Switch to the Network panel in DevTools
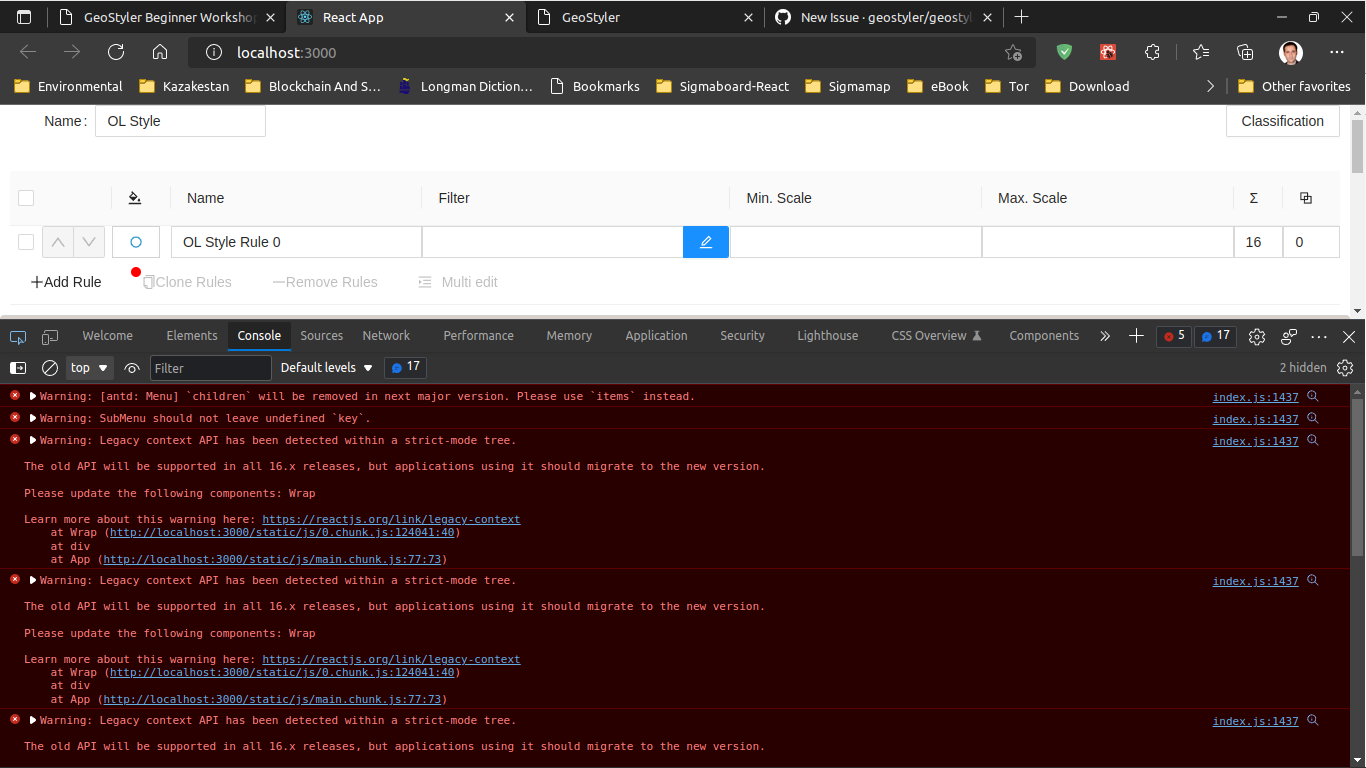Image resolution: width=1366 pixels, height=768 pixels. pos(386,336)
